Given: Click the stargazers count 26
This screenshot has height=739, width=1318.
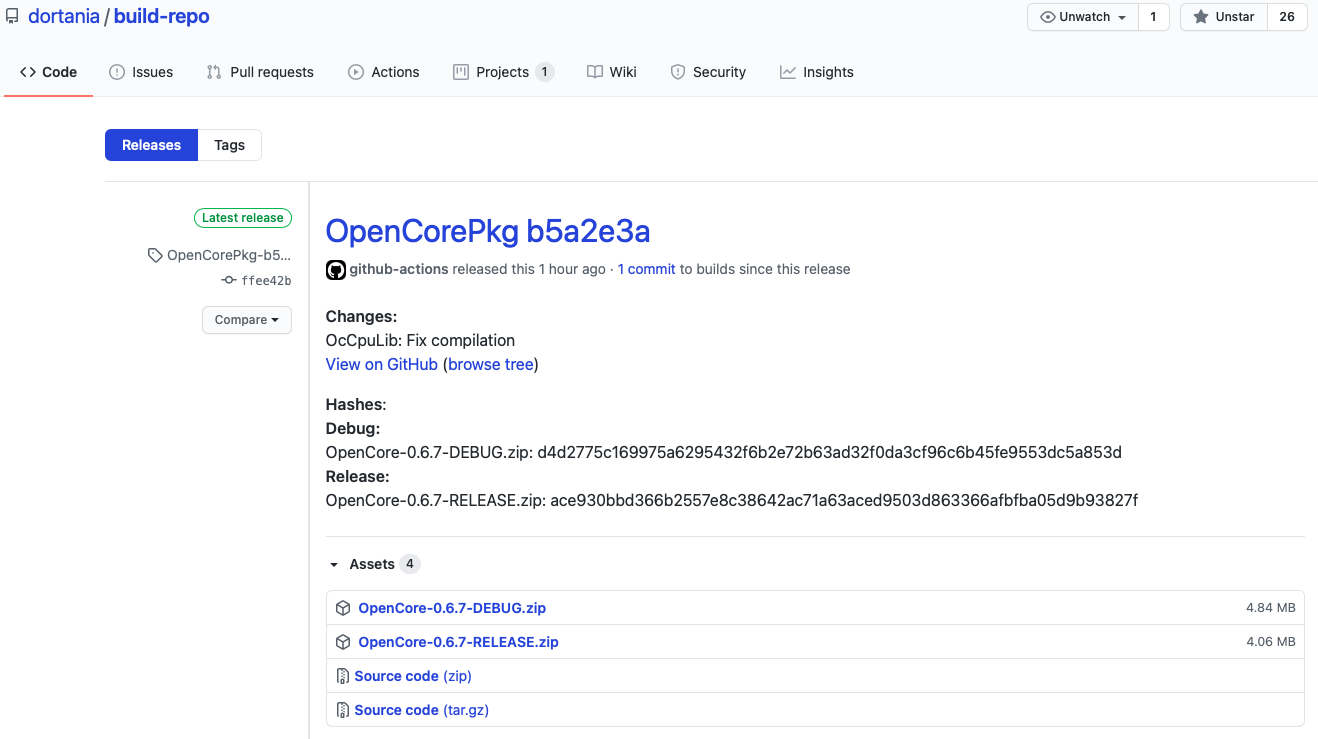Looking at the screenshot, I should 1287,17.
